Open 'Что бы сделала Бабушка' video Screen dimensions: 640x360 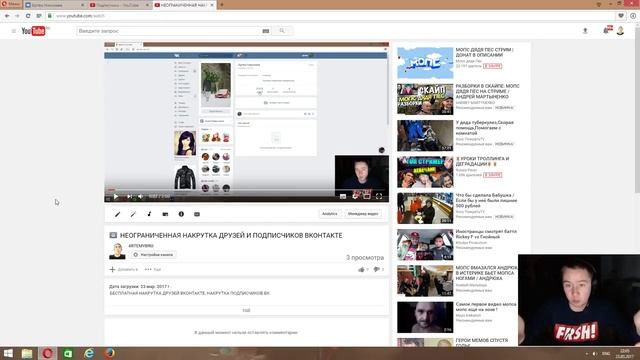point(486,200)
